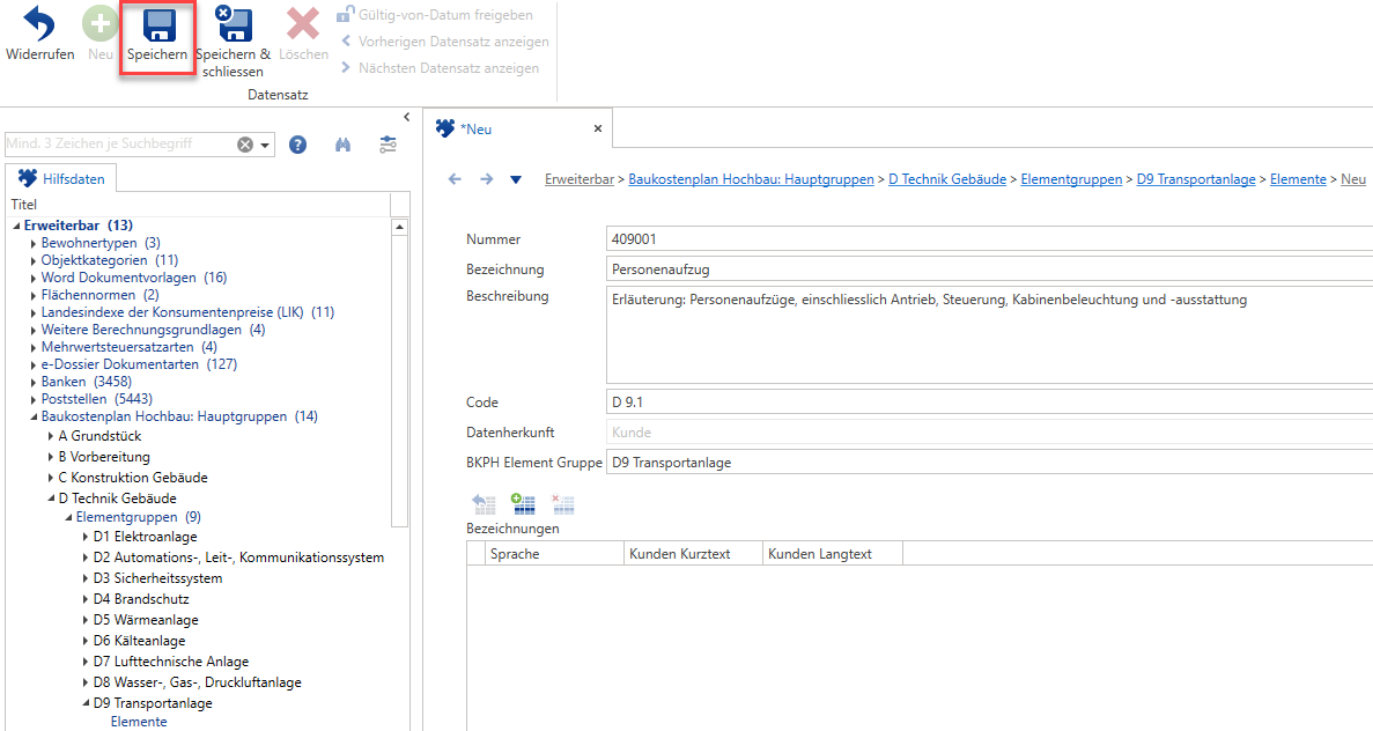Open the search box dropdown arrow
The height and width of the screenshot is (731, 1373).
coord(266,146)
